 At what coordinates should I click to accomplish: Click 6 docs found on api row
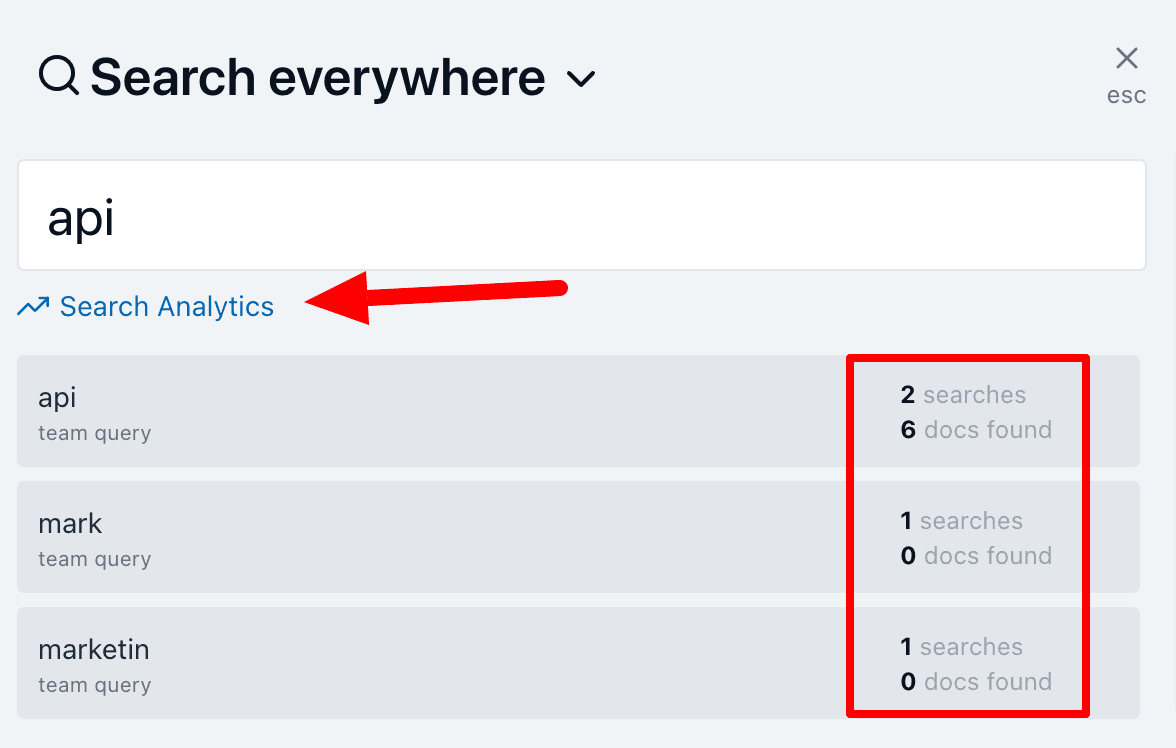click(x=975, y=430)
